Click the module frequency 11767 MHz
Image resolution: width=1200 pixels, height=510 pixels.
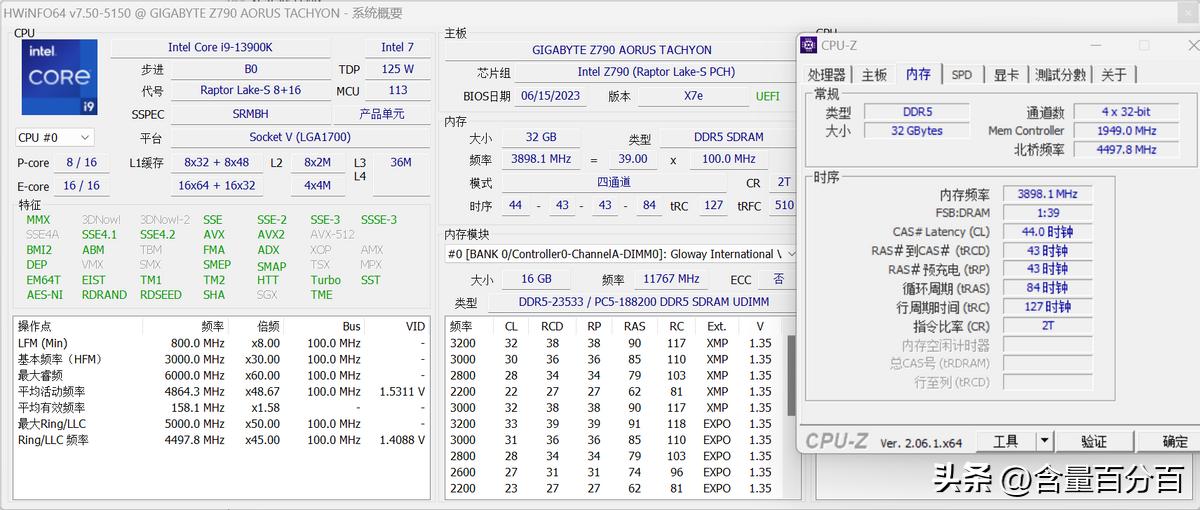[x=671, y=279]
